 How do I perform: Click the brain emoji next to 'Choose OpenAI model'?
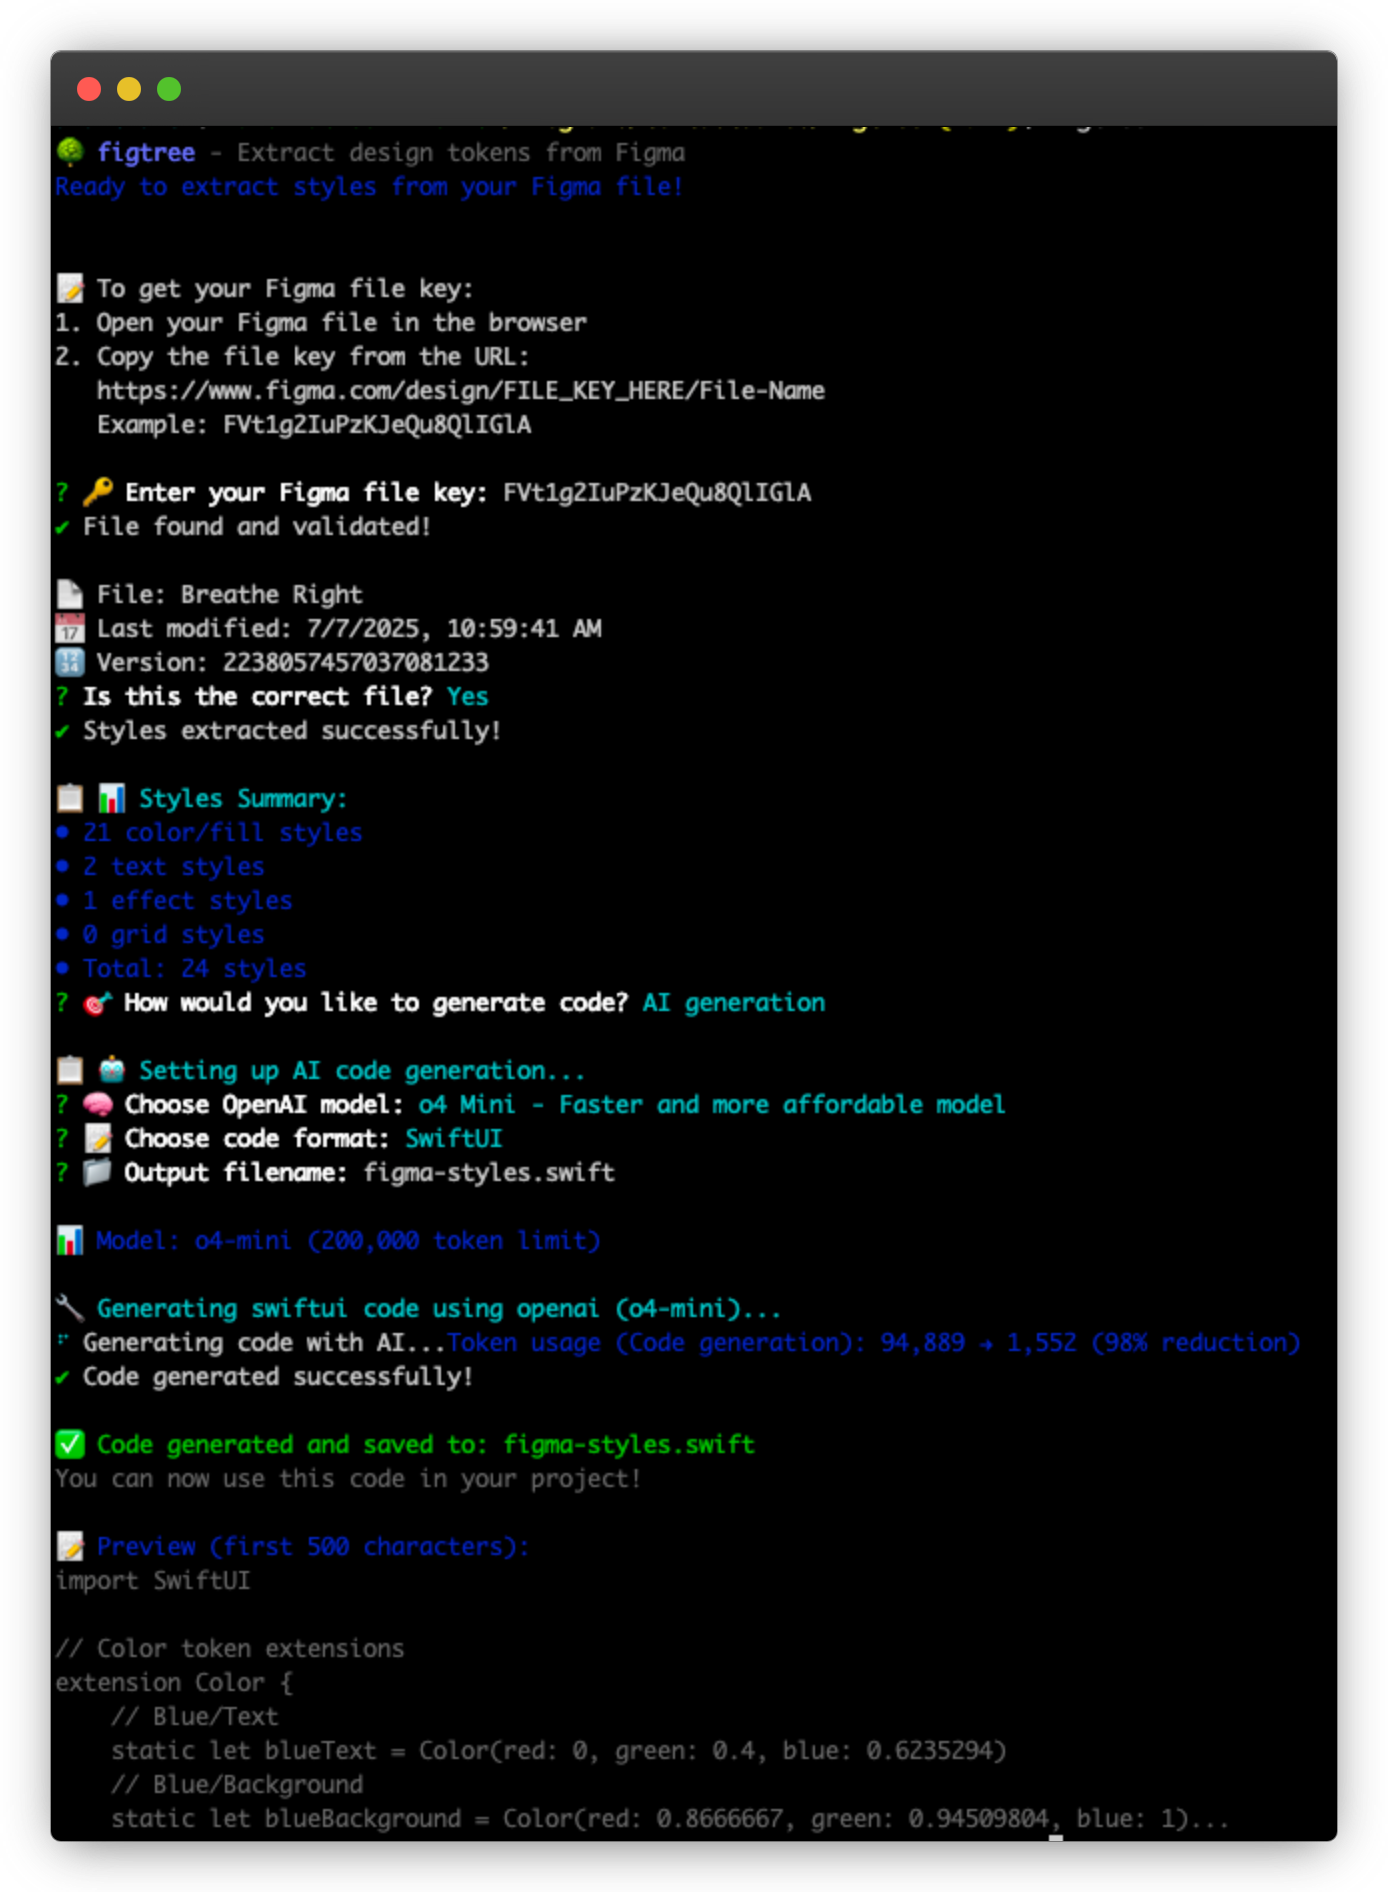point(98,1104)
